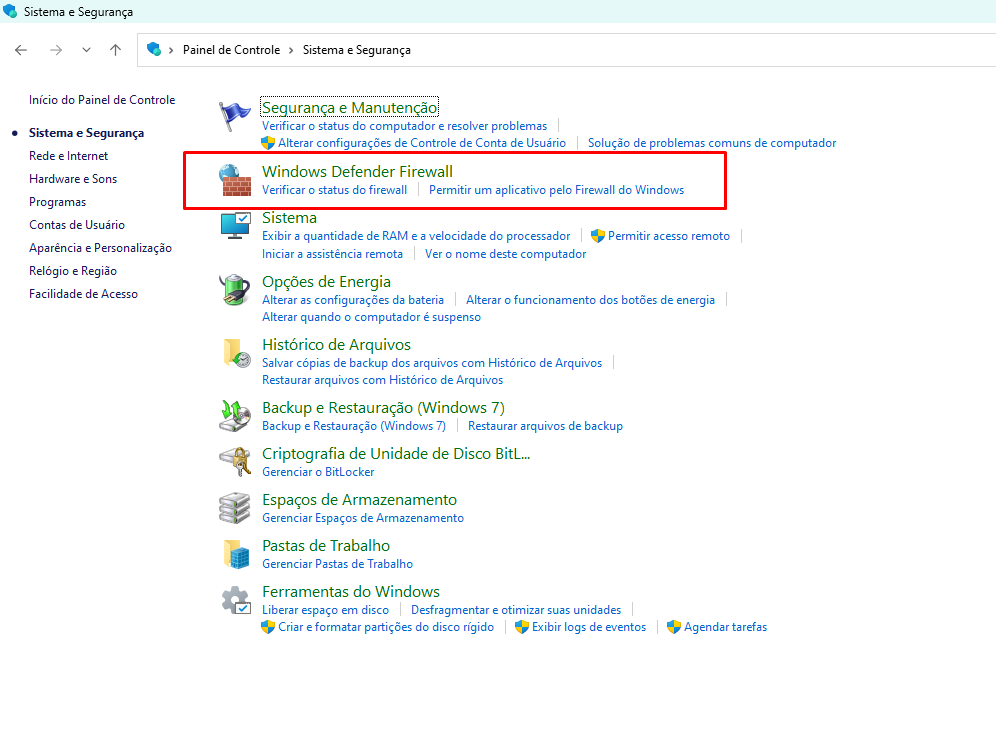
Task: Click Verificar o status do firewall
Action: [x=335, y=190]
